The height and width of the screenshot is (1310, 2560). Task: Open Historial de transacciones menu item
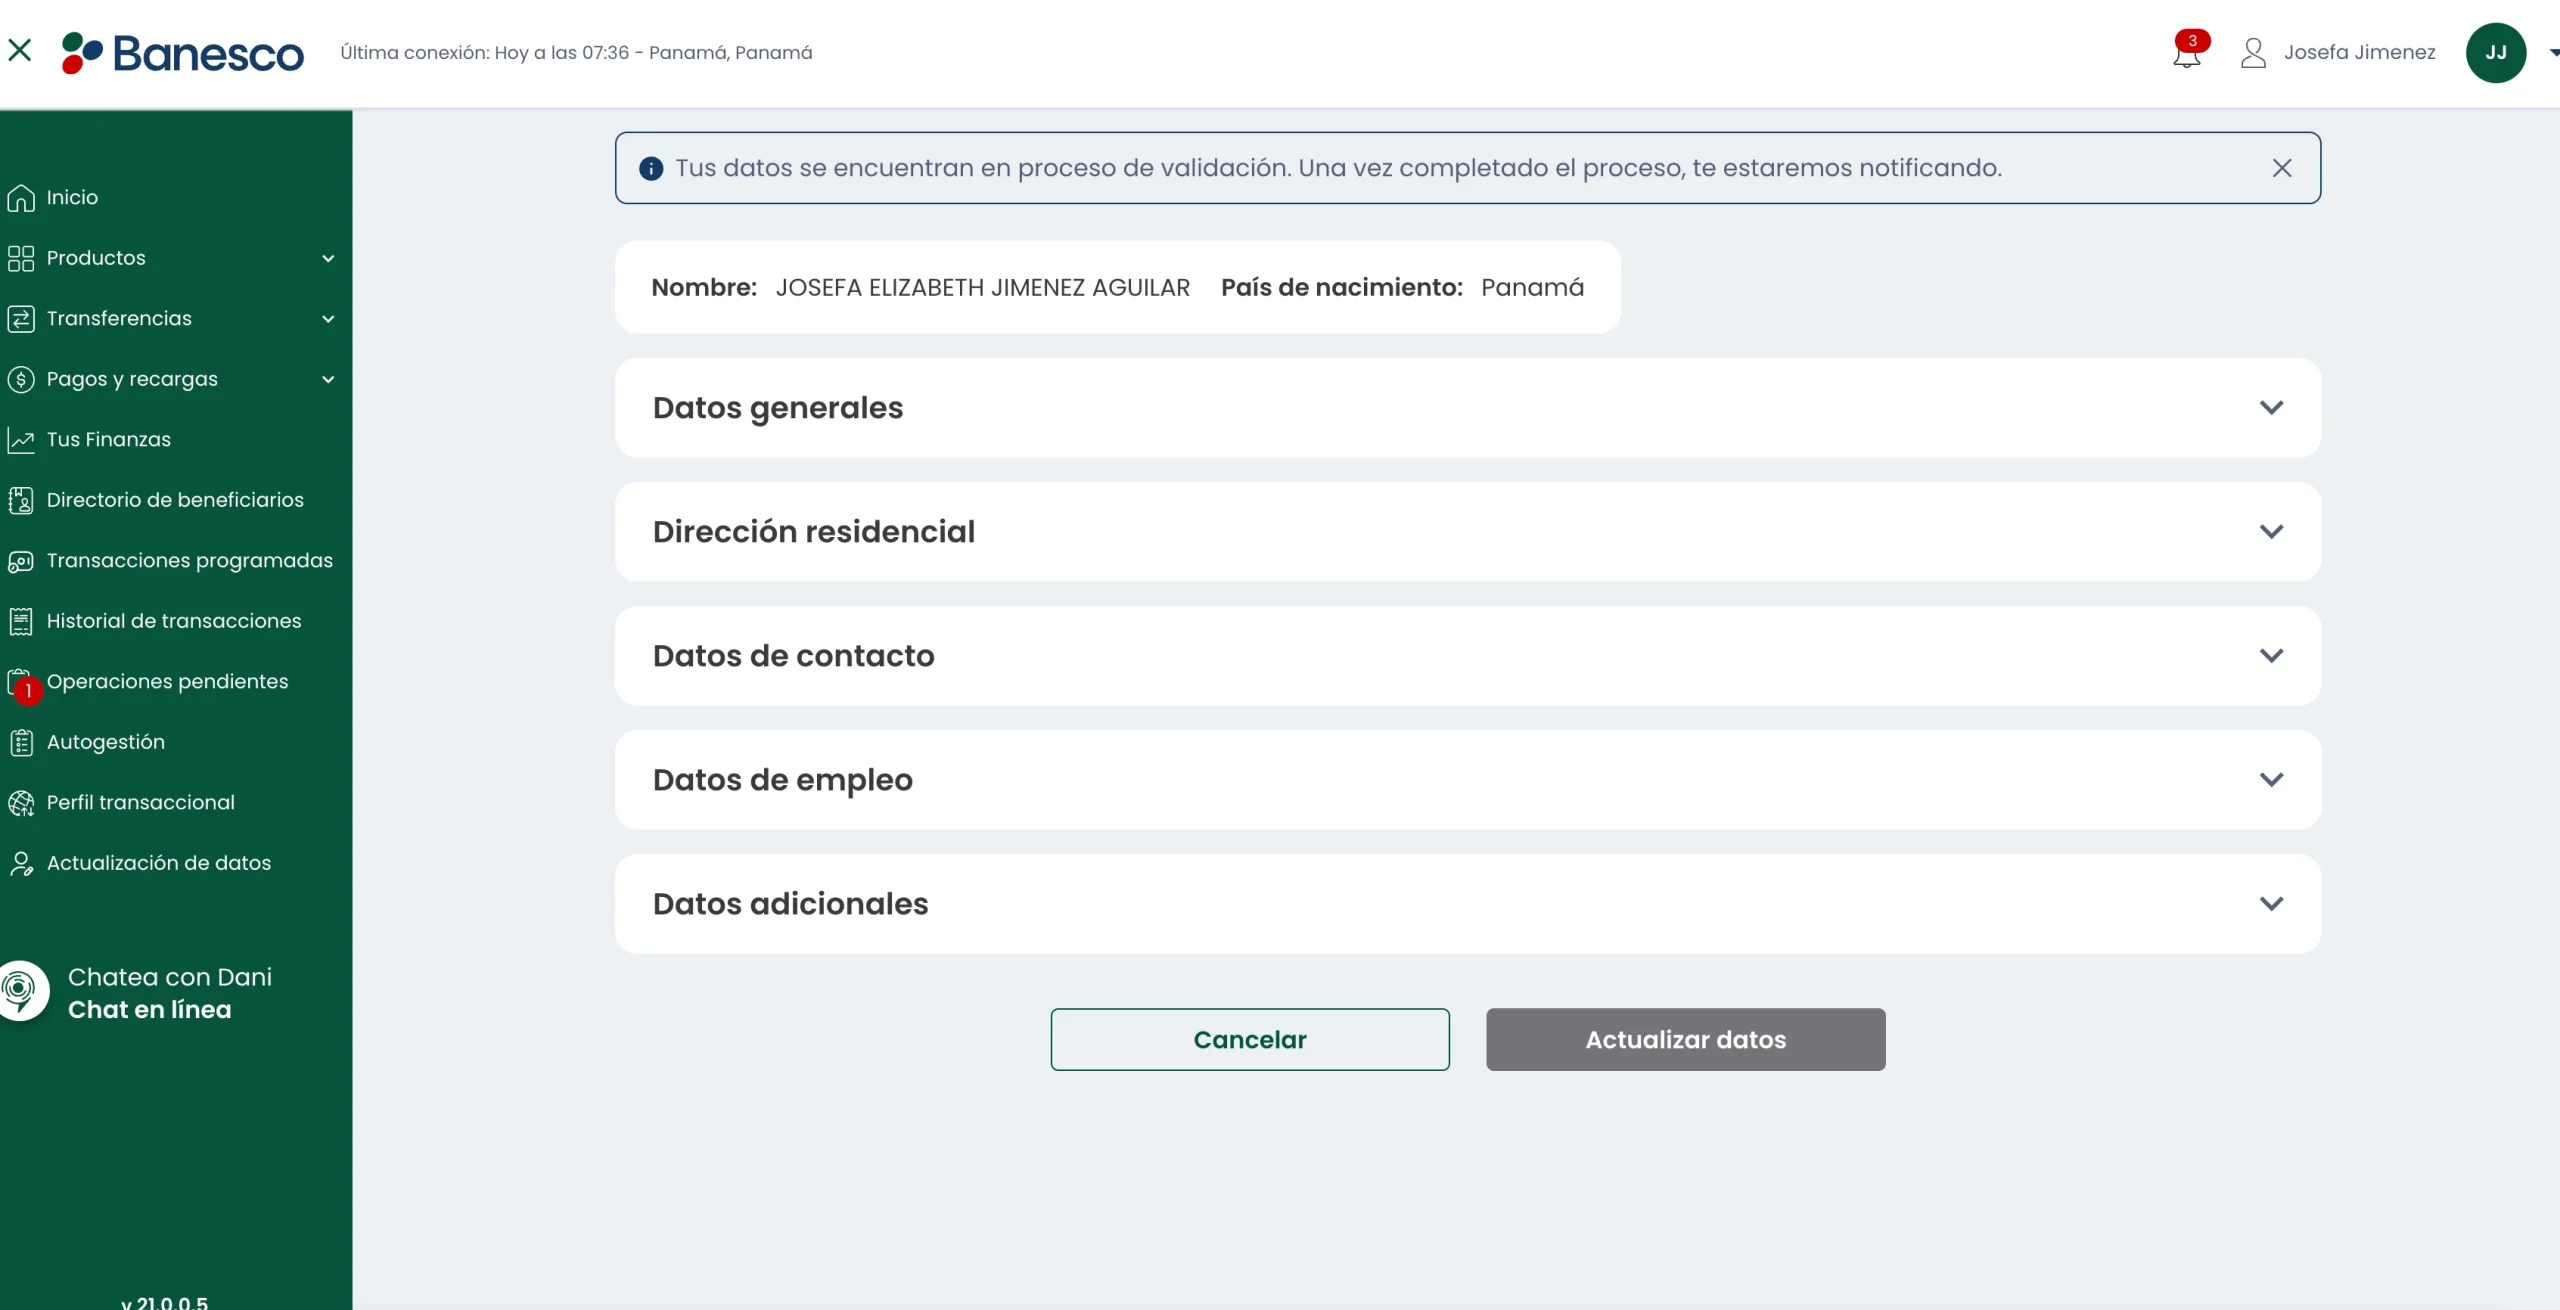[174, 621]
